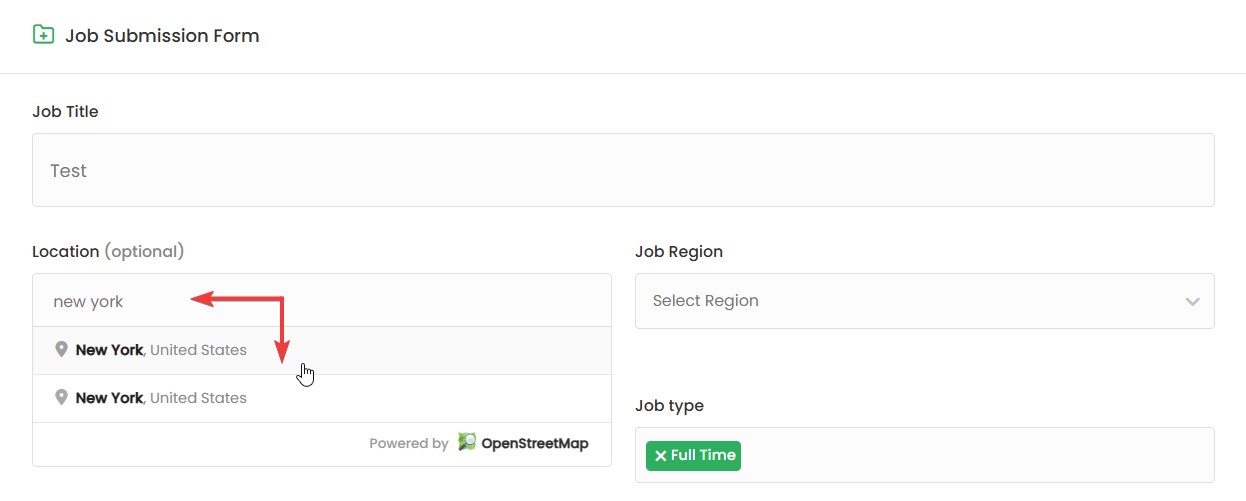Click the Job type label
Viewport: 1246px width, 501px height.
pyautogui.click(x=669, y=406)
